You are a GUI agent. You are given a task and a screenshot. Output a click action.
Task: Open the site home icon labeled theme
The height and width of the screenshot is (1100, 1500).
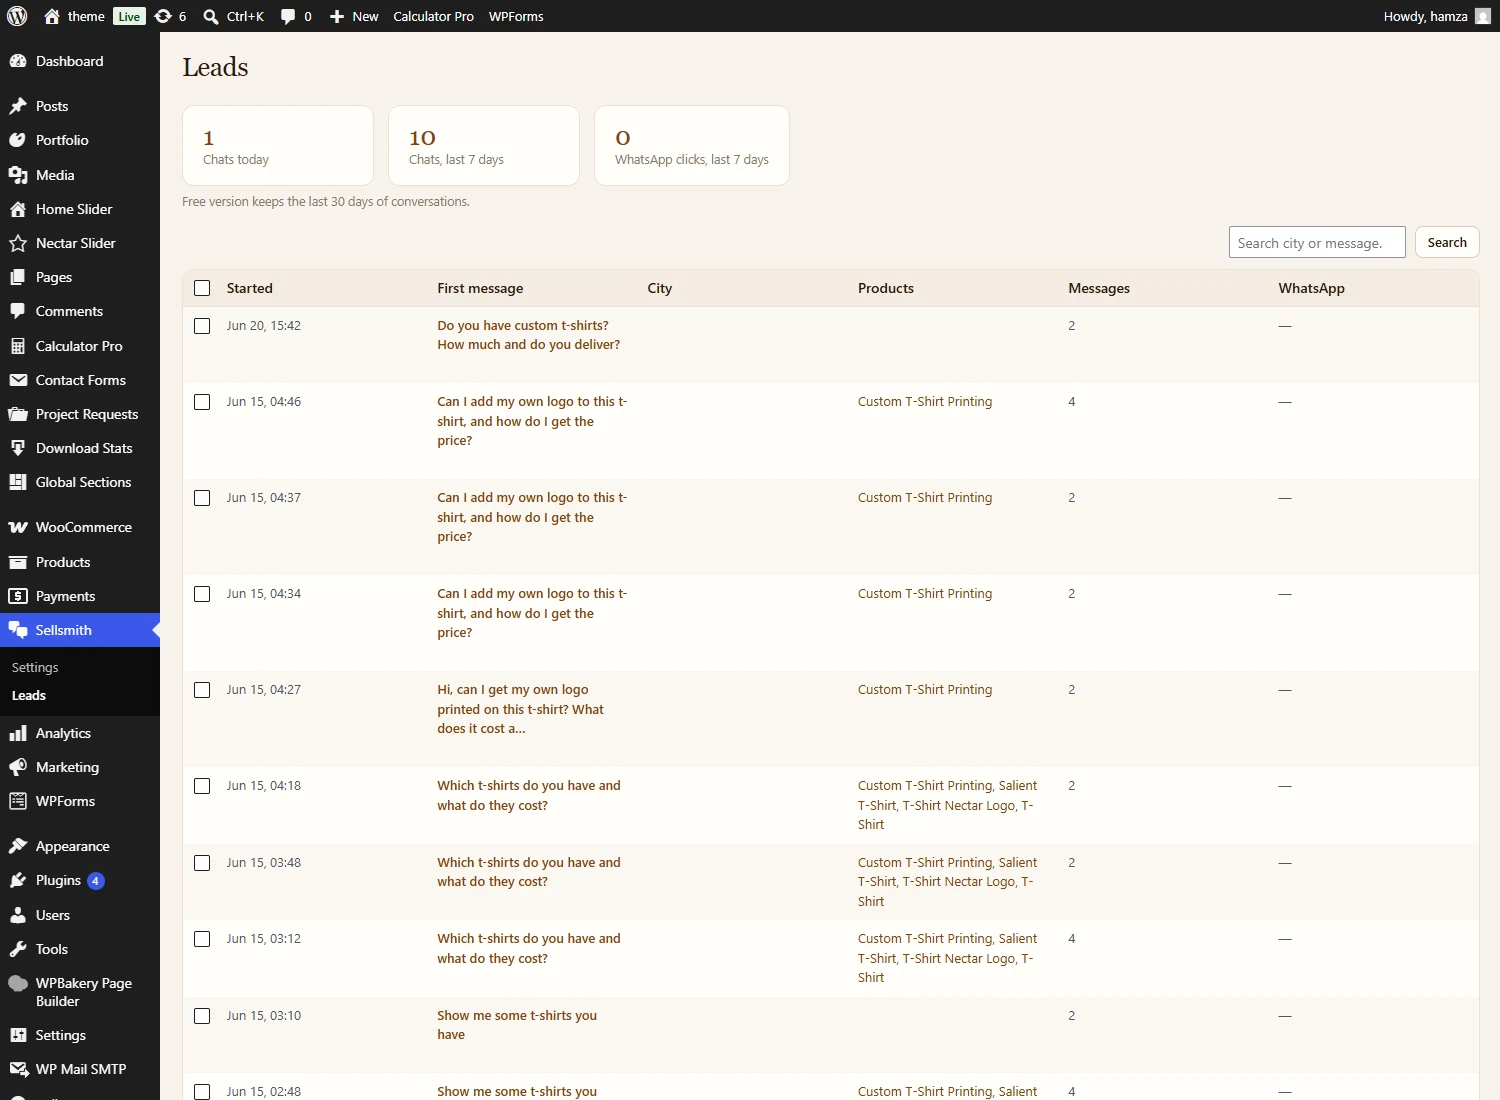(x=52, y=16)
